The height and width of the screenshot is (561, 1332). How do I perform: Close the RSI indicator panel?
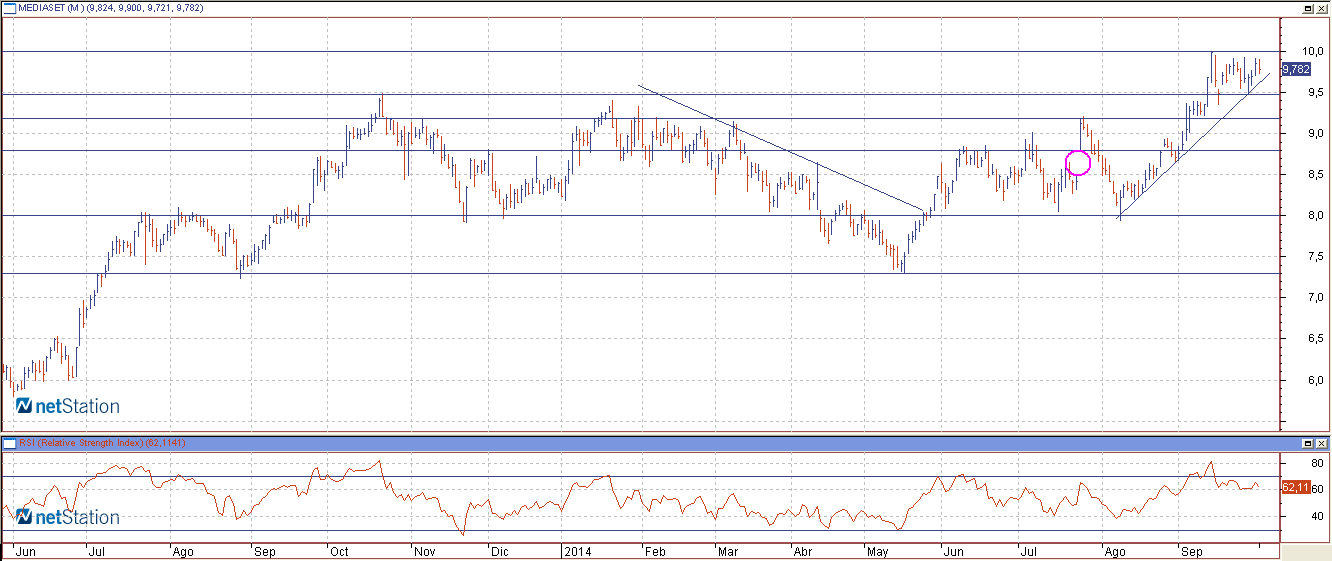pos(1322,443)
